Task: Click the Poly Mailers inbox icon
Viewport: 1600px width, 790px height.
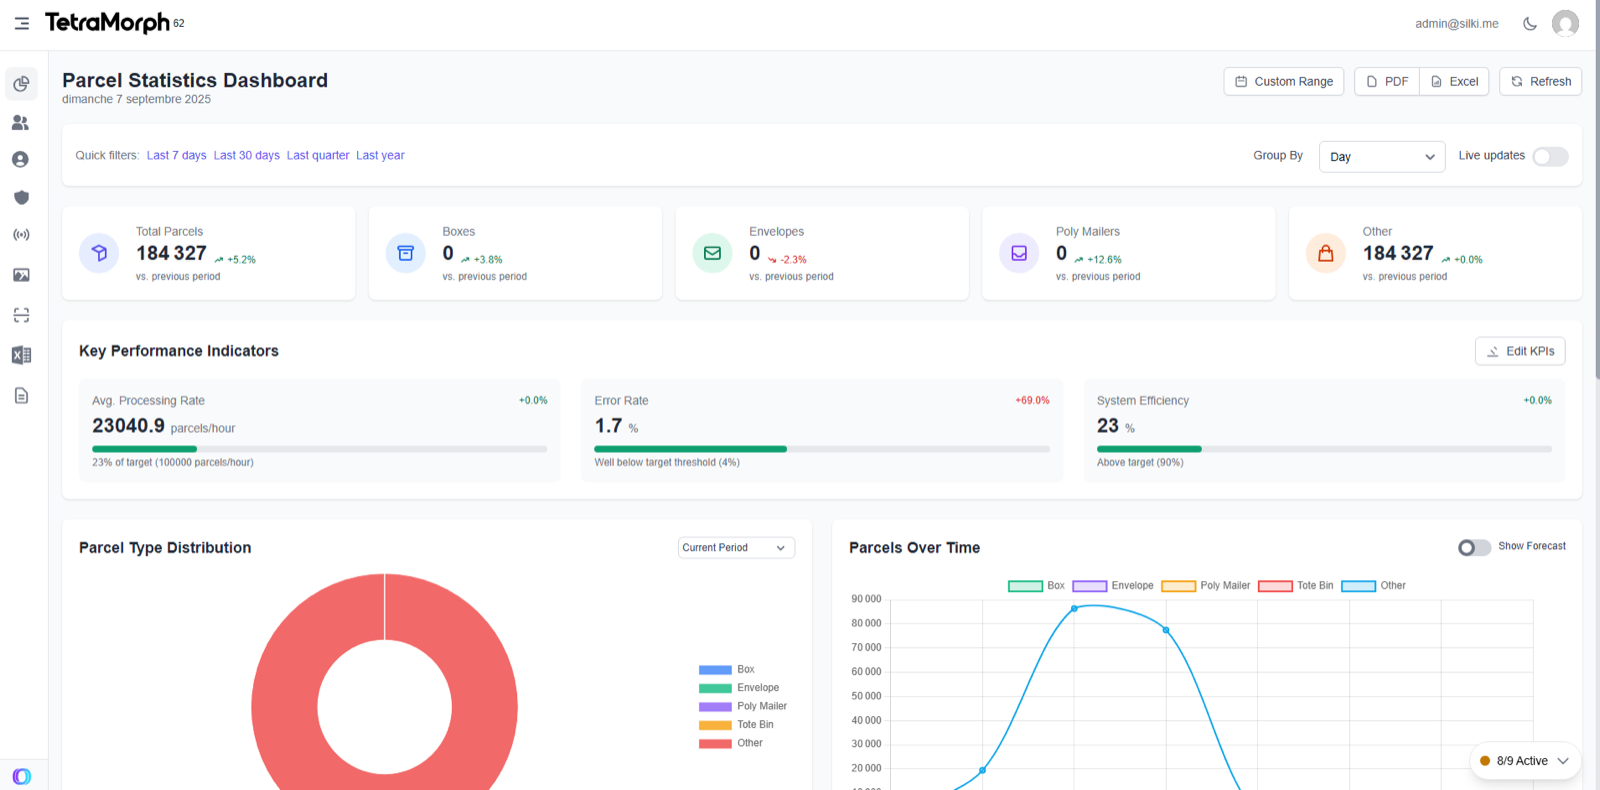Action: point(1019,253)
